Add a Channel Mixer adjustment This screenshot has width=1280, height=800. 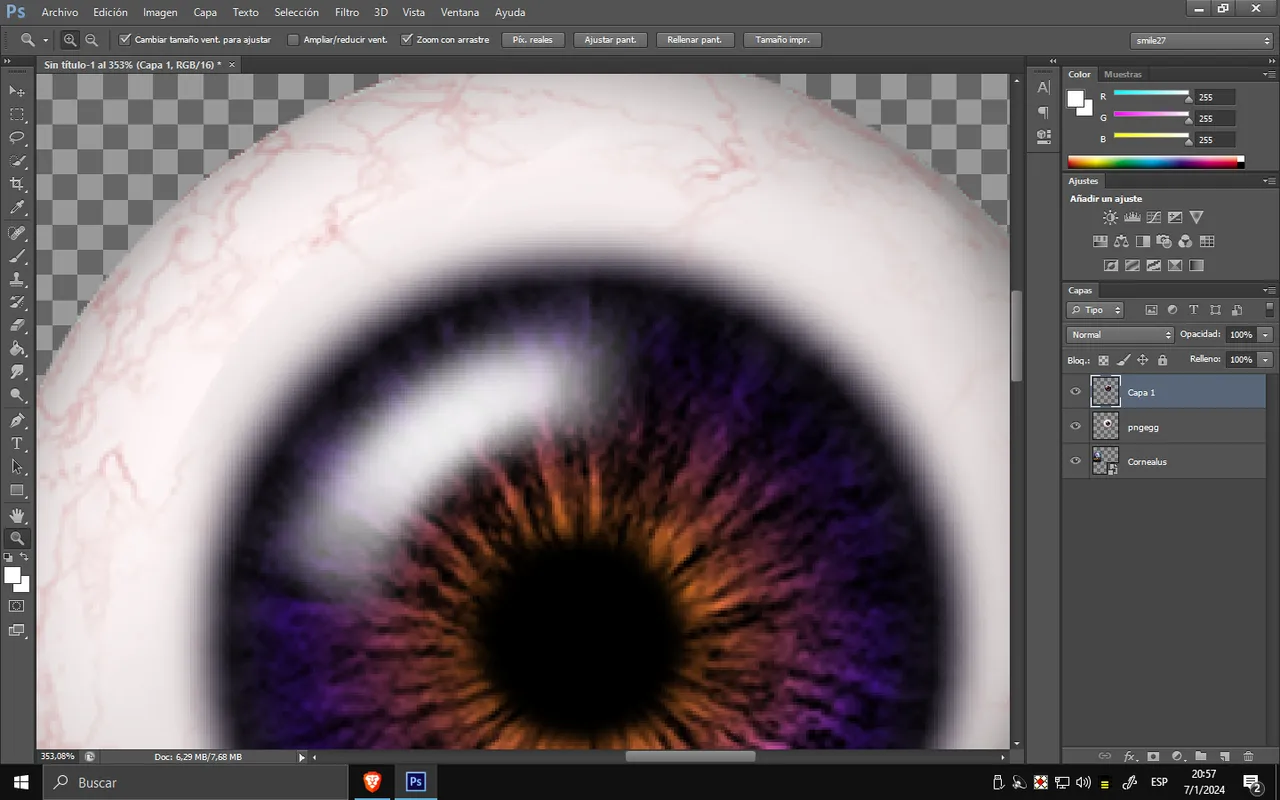1185,241
